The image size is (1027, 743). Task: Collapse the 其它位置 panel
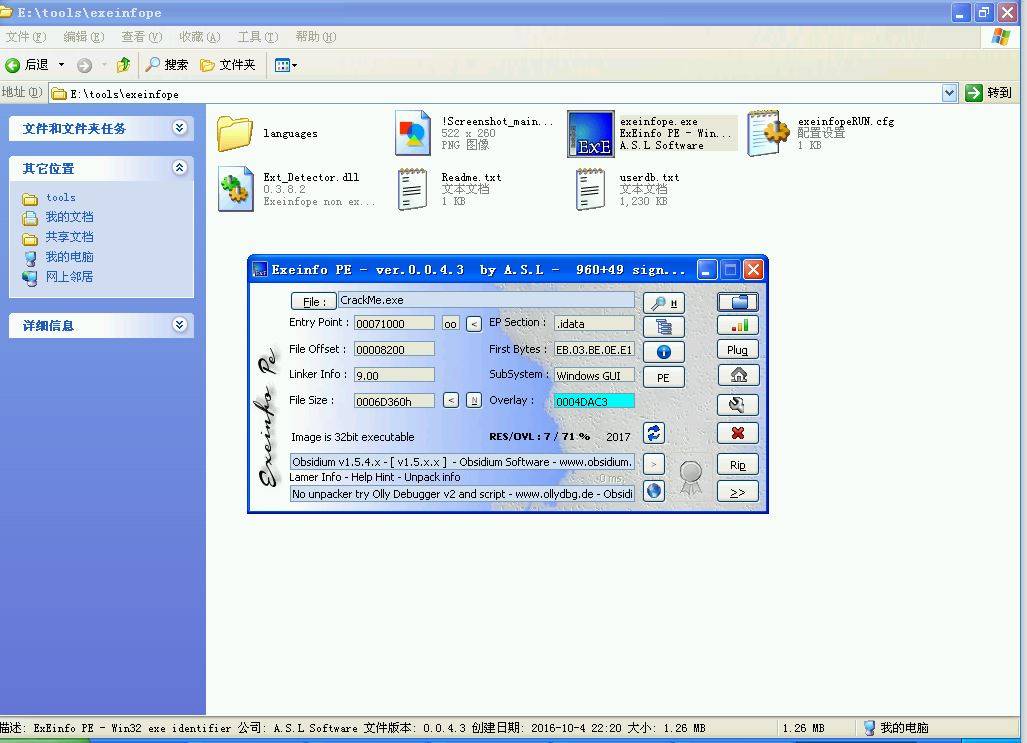click(x=179, y=168)
